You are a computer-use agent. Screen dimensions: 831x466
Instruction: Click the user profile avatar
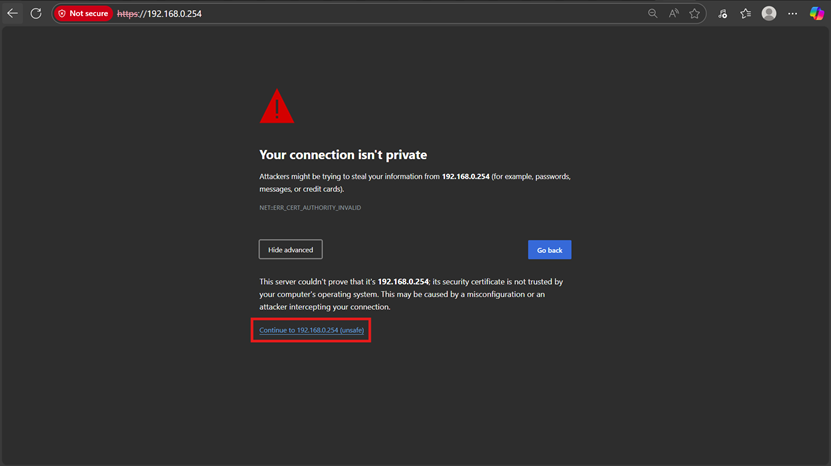[x=769, y=14]
